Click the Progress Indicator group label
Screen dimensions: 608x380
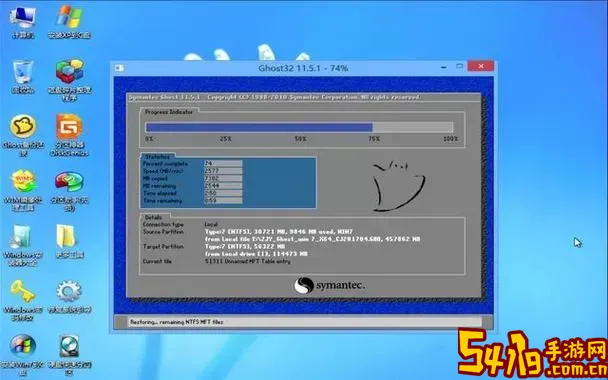pos(169,112)
